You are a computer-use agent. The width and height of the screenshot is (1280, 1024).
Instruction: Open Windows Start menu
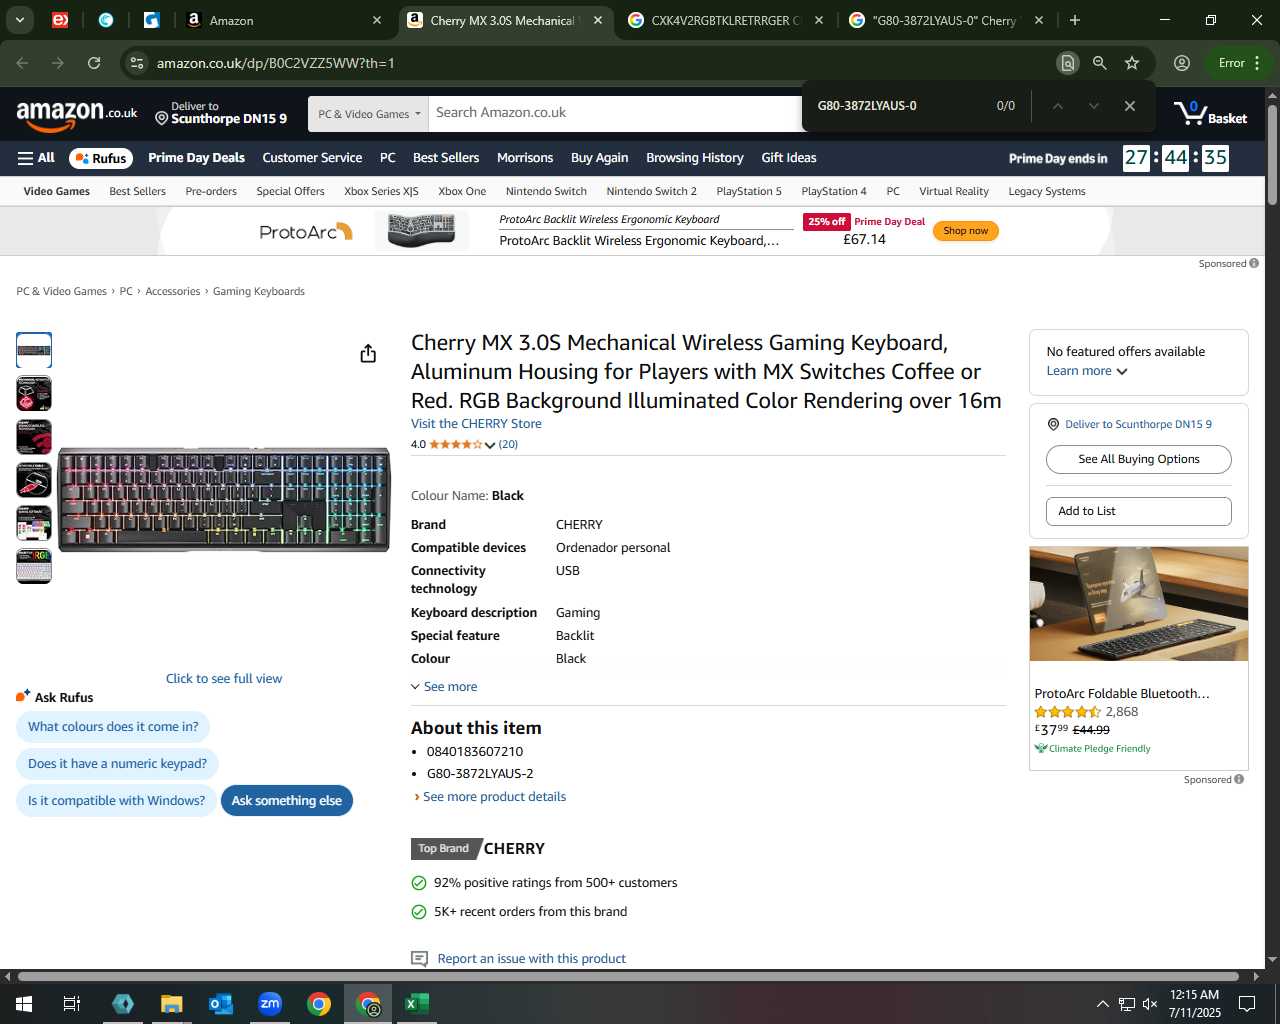(23, 1003)
